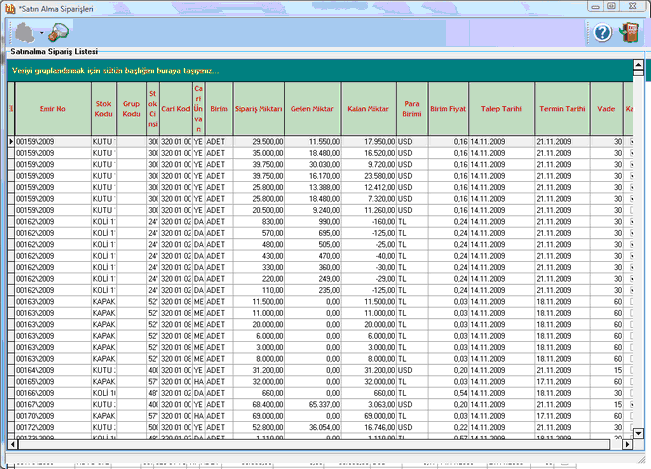Click the vertical scrollbar down arrow
The height and width of the screenshot is (469, 651).
click(638, 434)
